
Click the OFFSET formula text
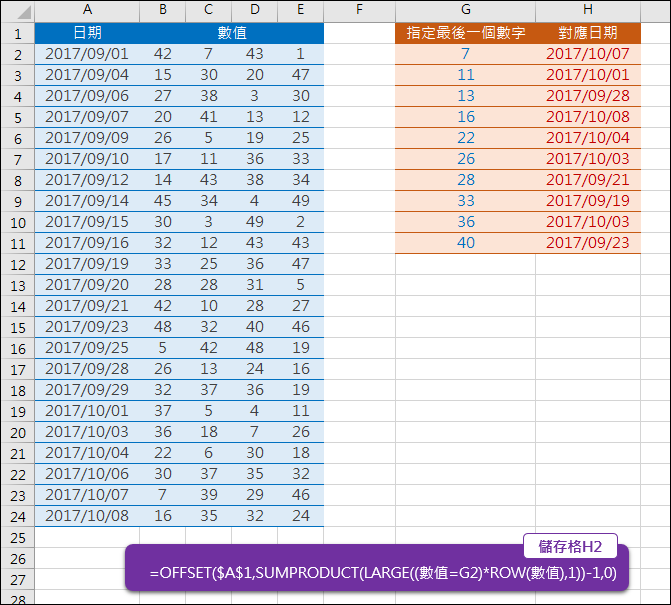tap(383, 572)
